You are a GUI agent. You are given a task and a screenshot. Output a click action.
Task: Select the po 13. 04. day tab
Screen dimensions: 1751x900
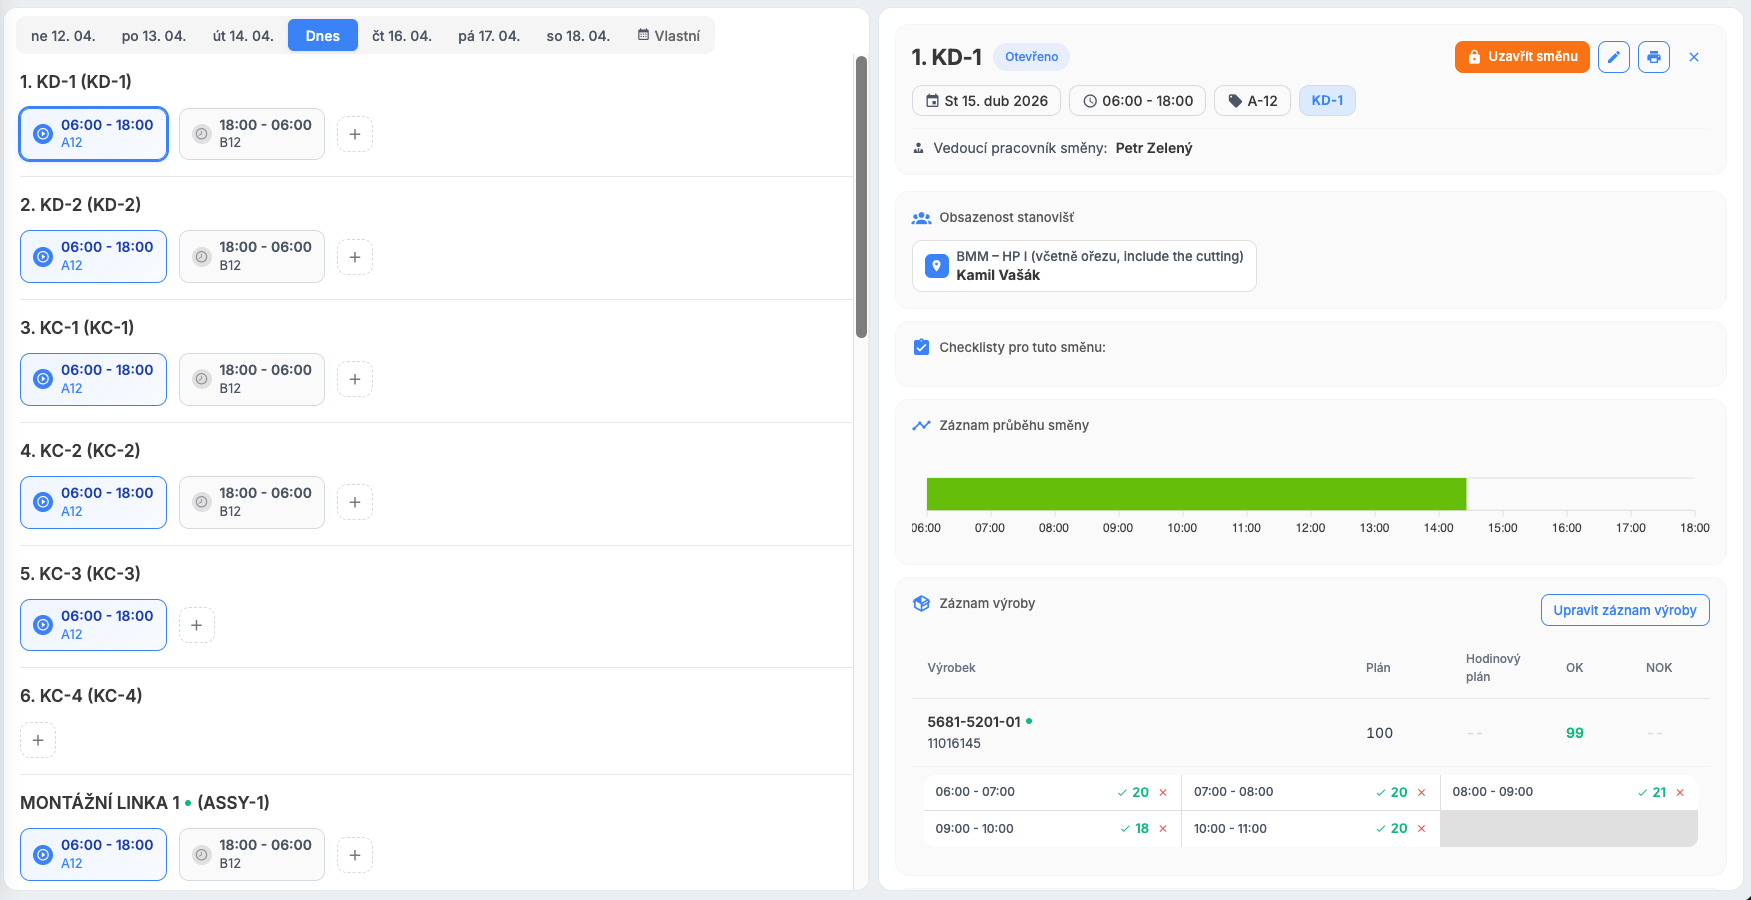point(153,36)
